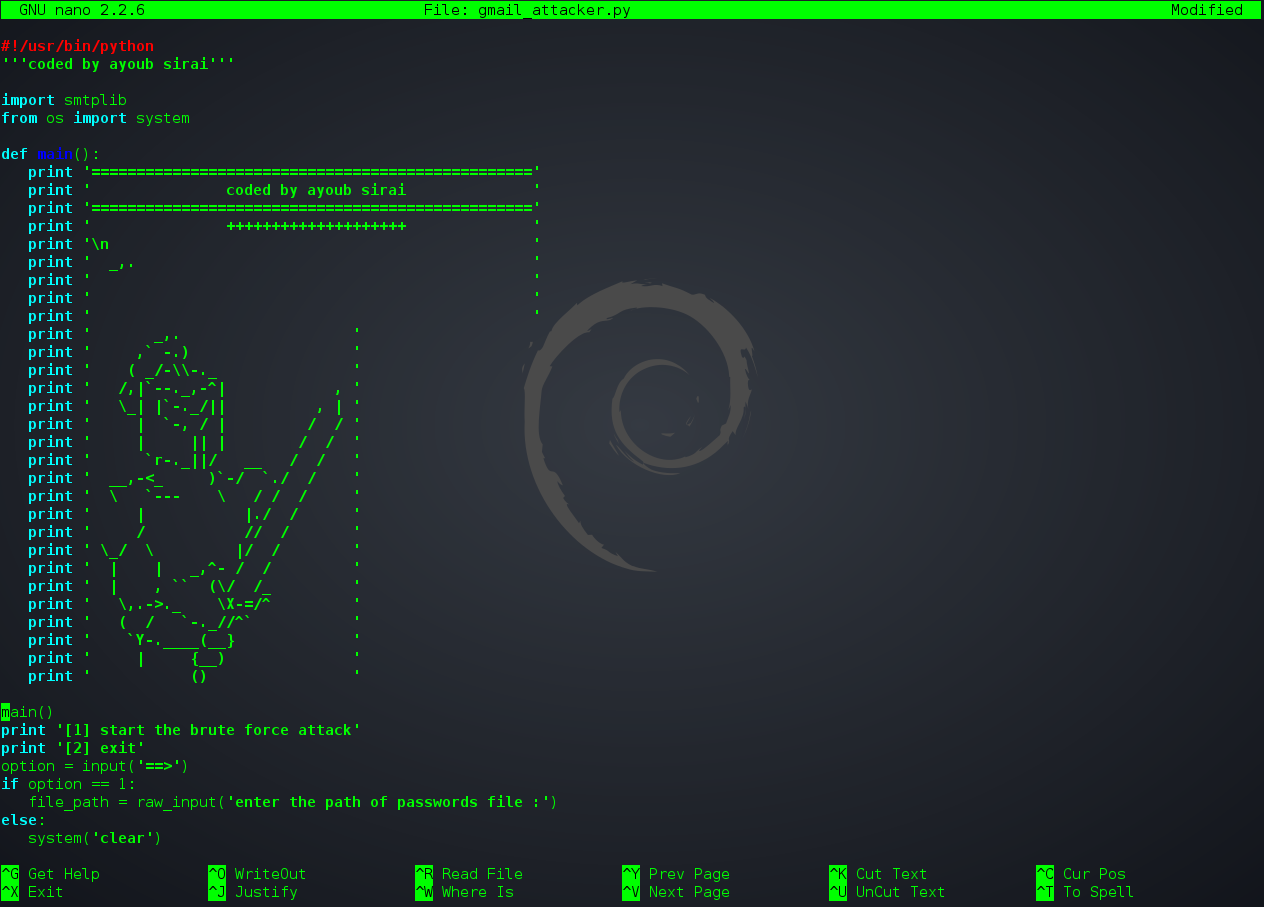Click the 'file_path = raw_input' line
This screenshot has width=1264, height=907.
coord(293,802)
